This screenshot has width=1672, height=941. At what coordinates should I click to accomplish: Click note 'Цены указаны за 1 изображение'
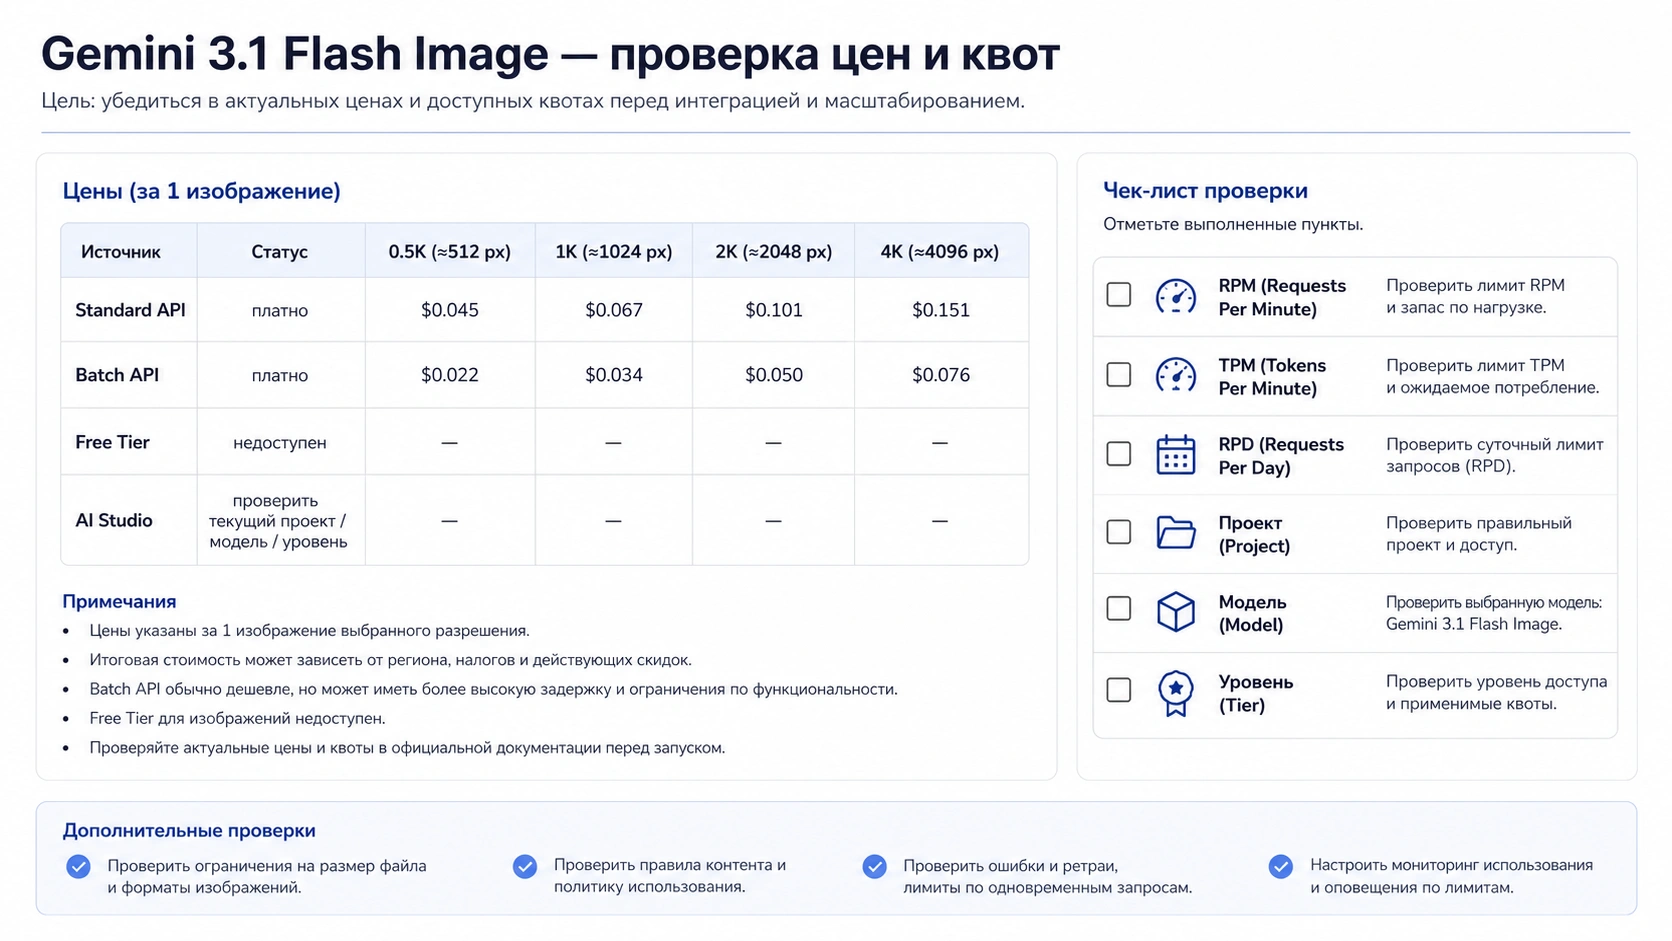click(309, 631)
